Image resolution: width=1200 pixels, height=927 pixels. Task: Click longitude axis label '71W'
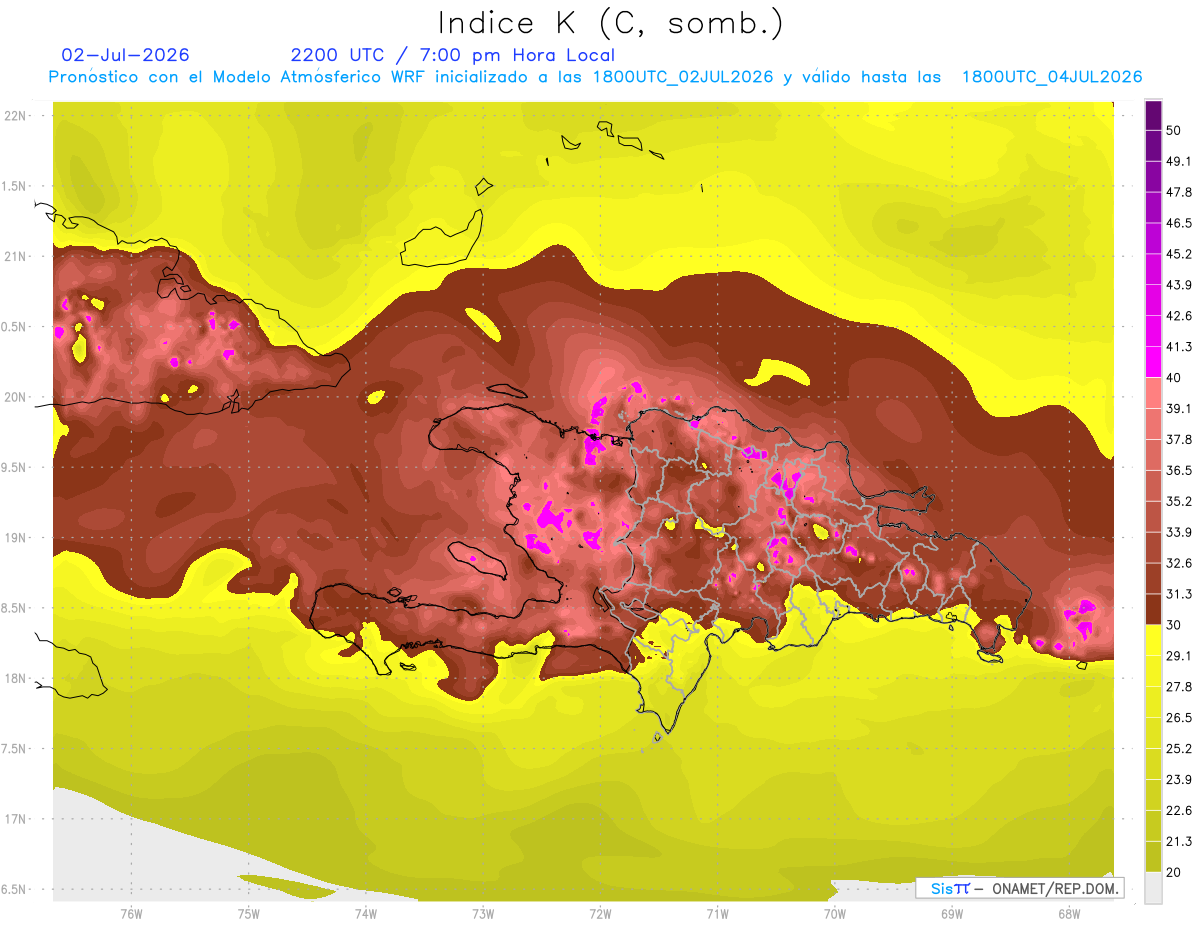point(717,913)
